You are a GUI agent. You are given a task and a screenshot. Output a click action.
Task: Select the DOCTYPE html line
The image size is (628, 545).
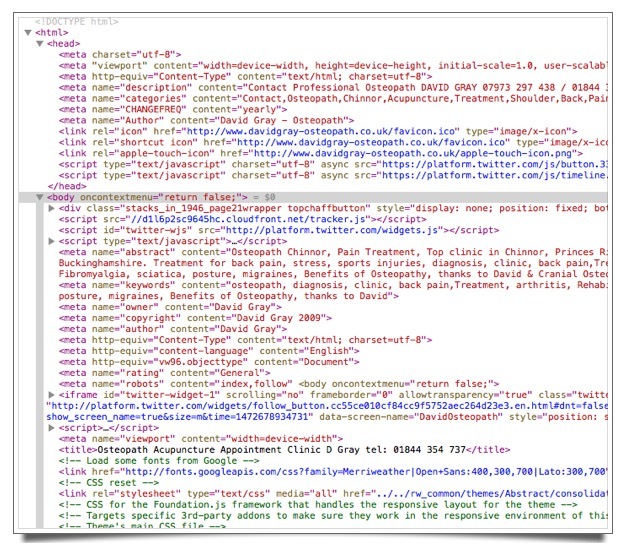76,22
